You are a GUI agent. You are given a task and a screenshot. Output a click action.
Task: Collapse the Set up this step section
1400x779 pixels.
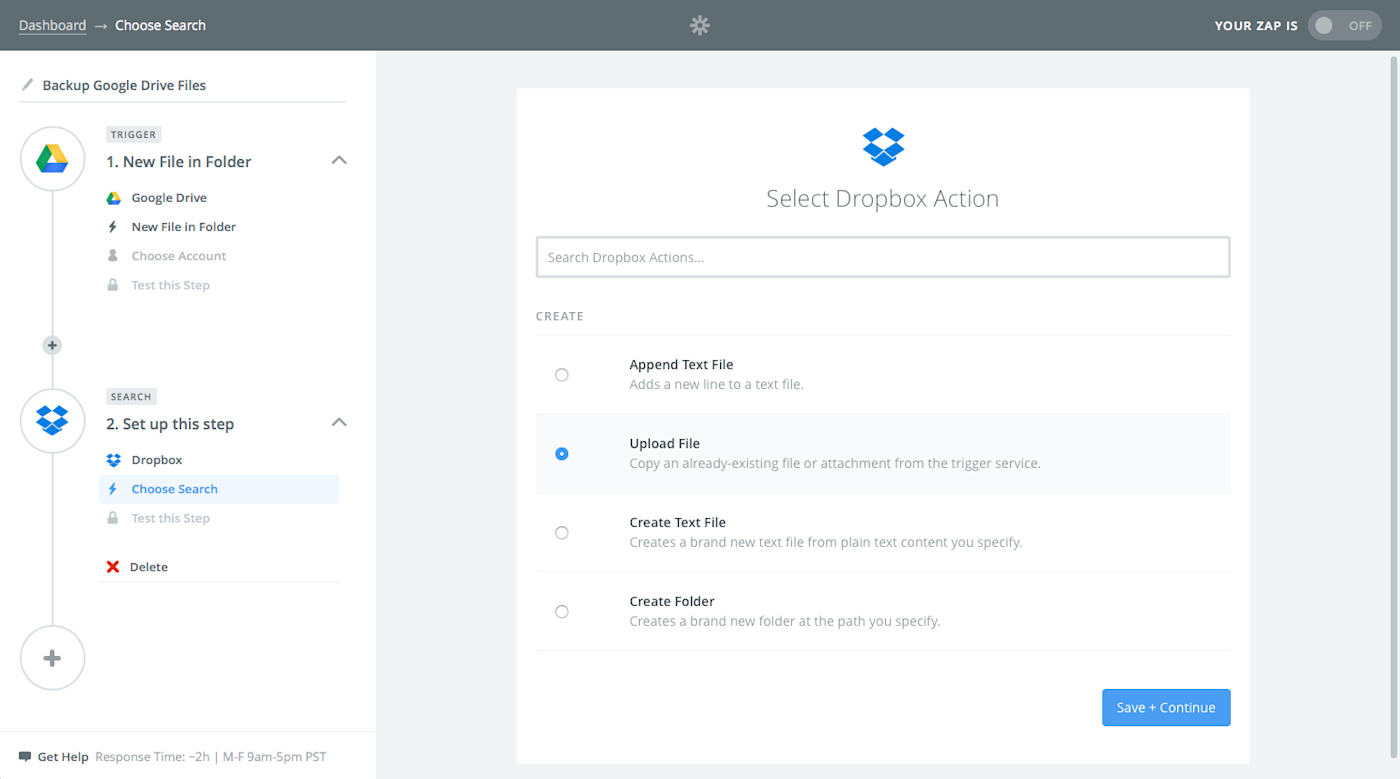point(339,422)
